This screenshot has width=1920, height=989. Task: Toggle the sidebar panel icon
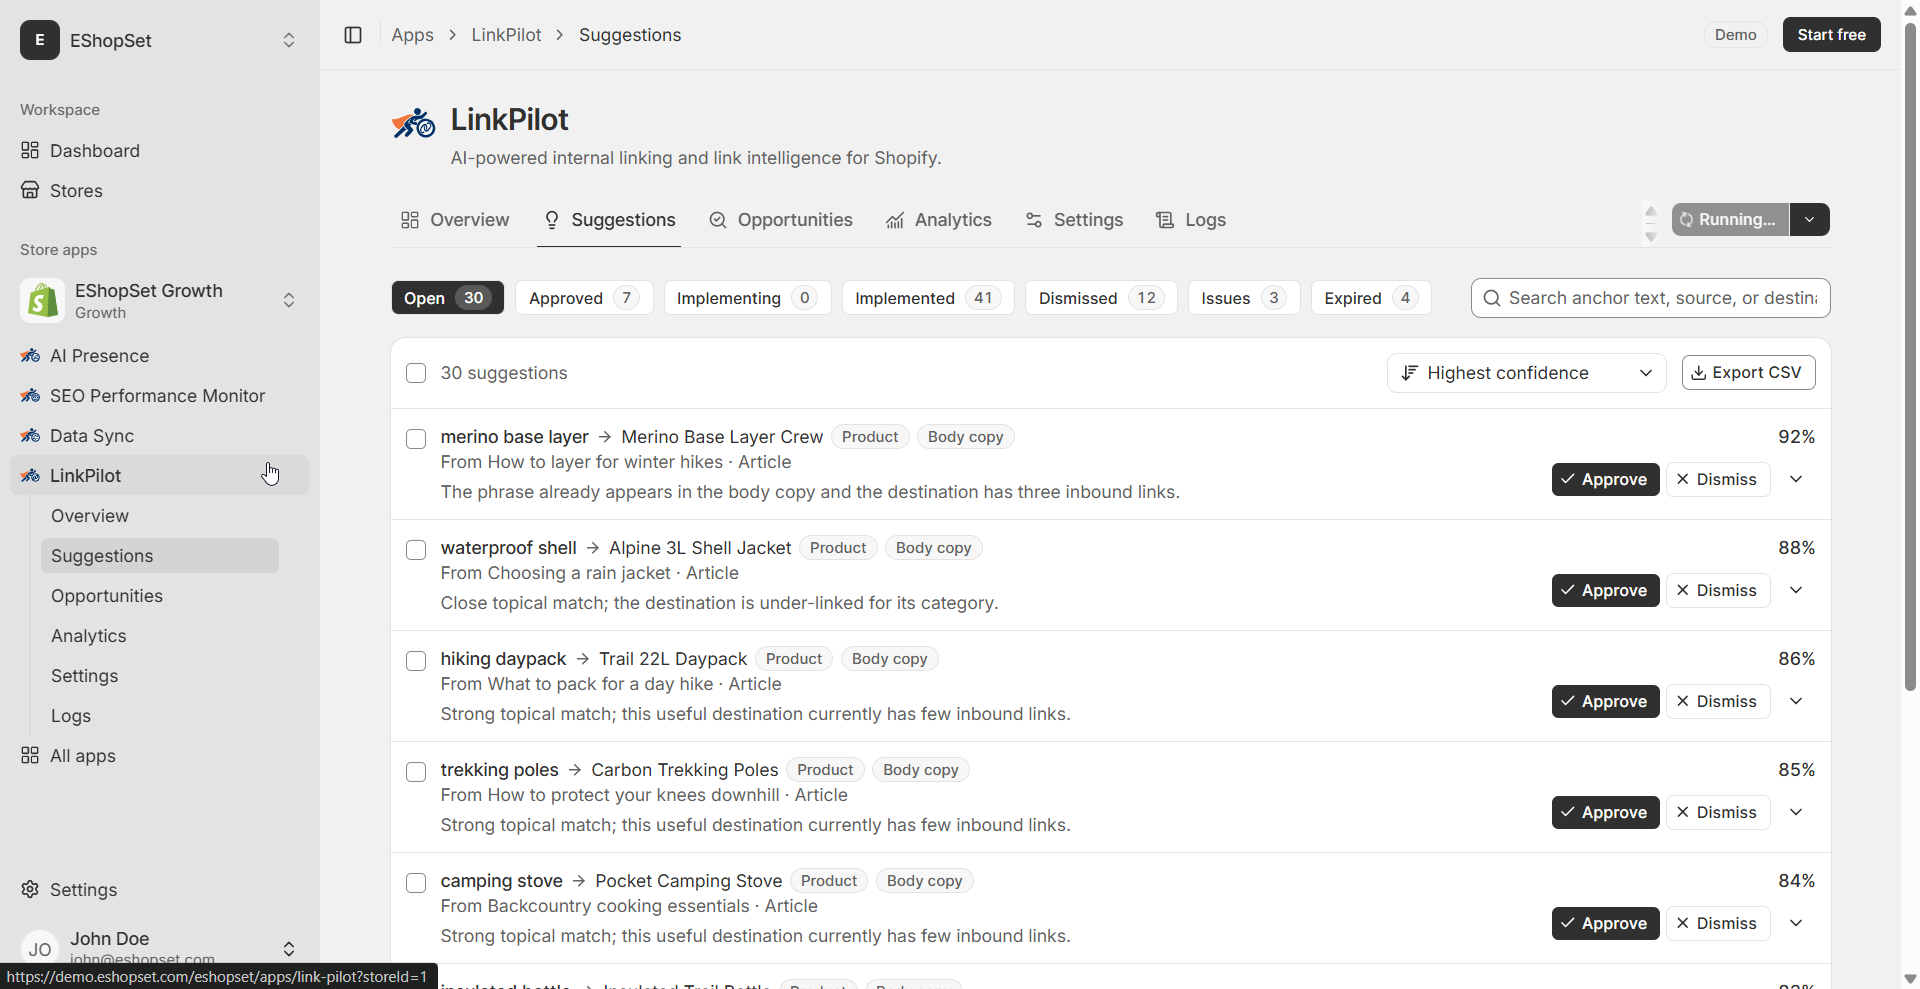[x=353, y=35]
